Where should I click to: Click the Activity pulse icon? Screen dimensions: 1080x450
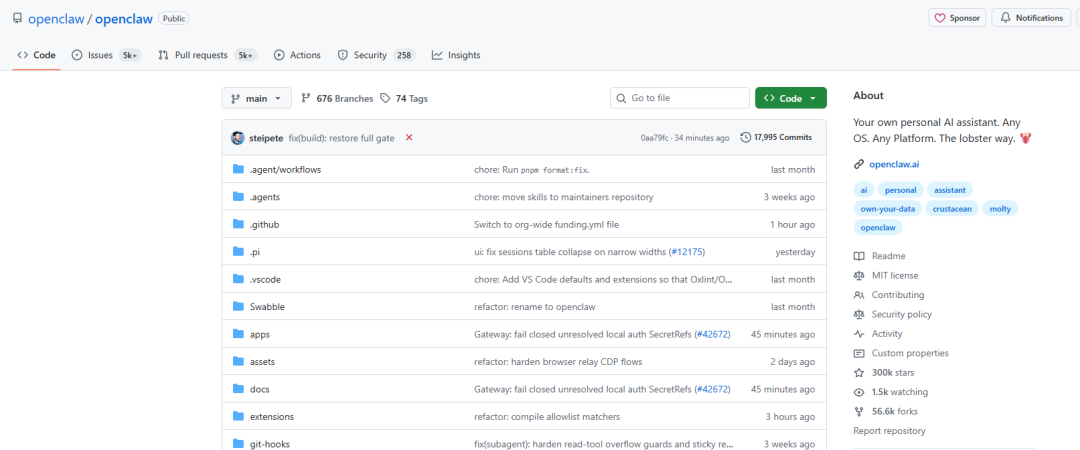click(859, 334)
